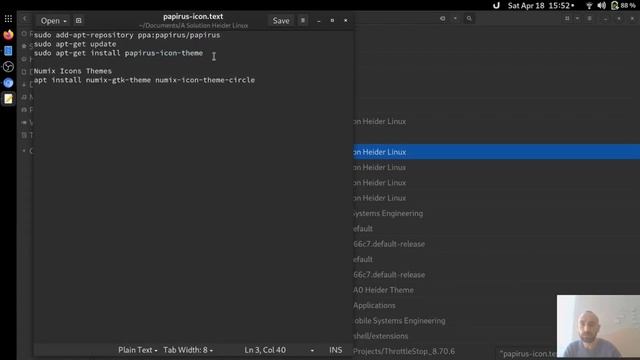Open the Plain Text language dropdown
This screenshot has width=640, height=360.
pos(138,350)
